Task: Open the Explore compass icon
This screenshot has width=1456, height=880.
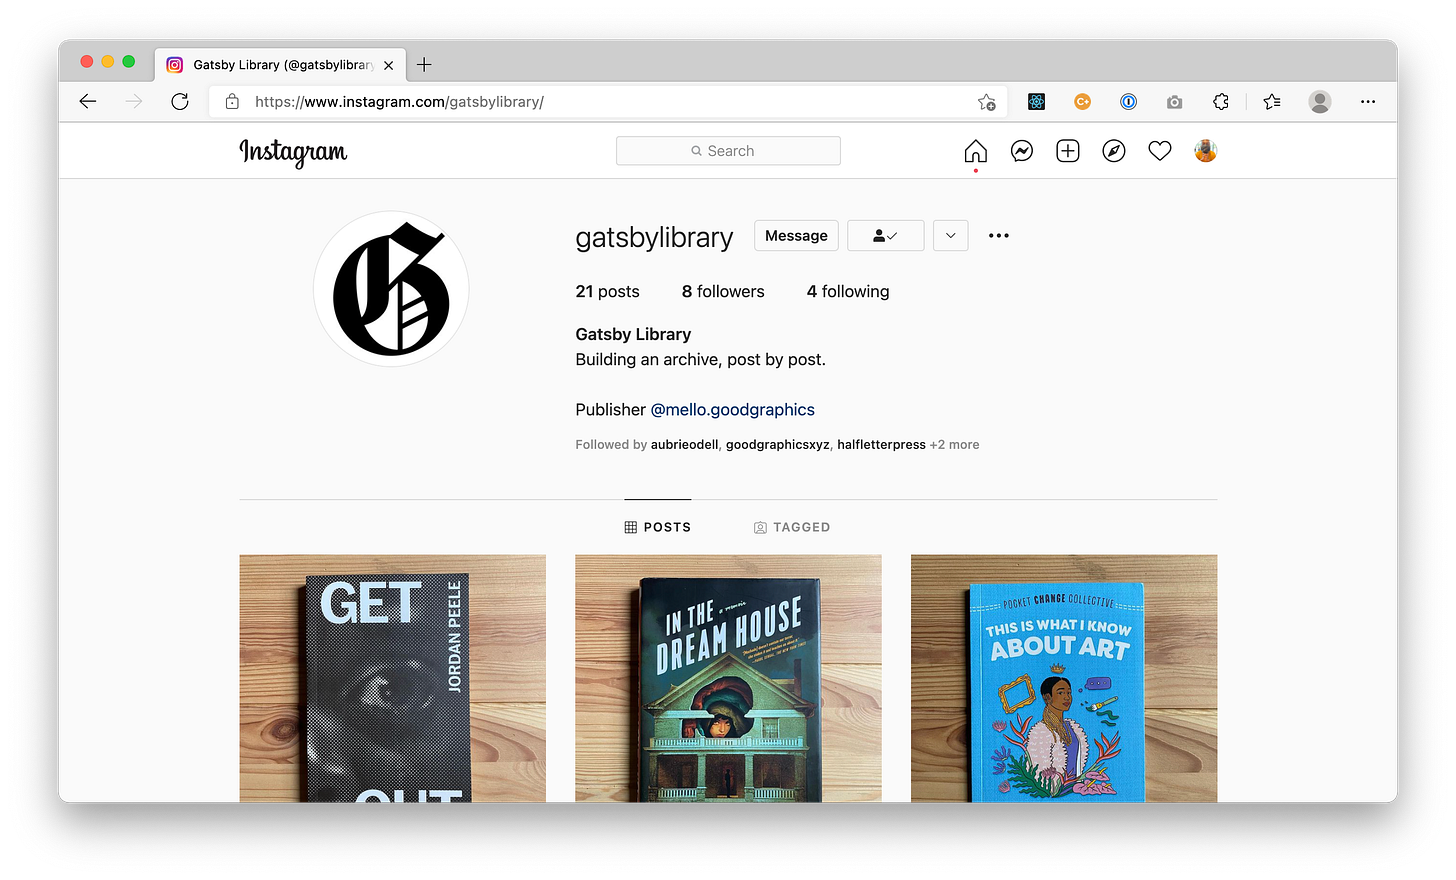Action: point(1113,151)
